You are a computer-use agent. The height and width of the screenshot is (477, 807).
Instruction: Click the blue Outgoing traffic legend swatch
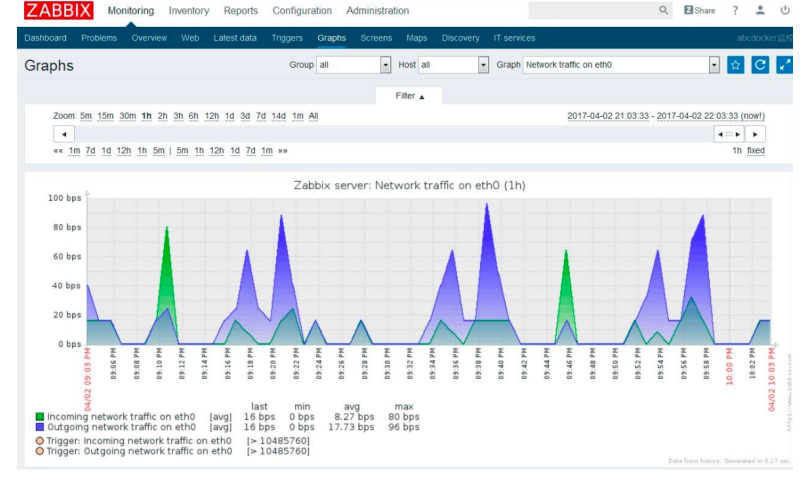pyautogui.click(x=40, y=427)
